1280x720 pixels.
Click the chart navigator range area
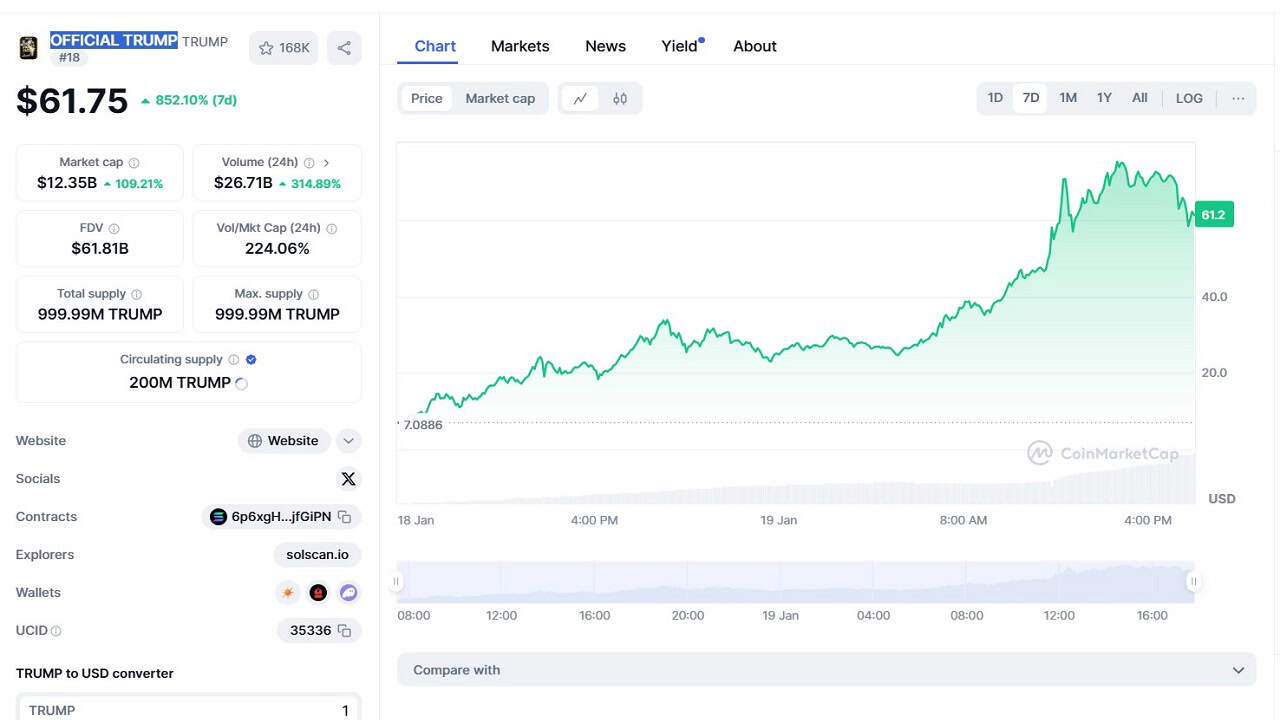click(x=795, y=581)
